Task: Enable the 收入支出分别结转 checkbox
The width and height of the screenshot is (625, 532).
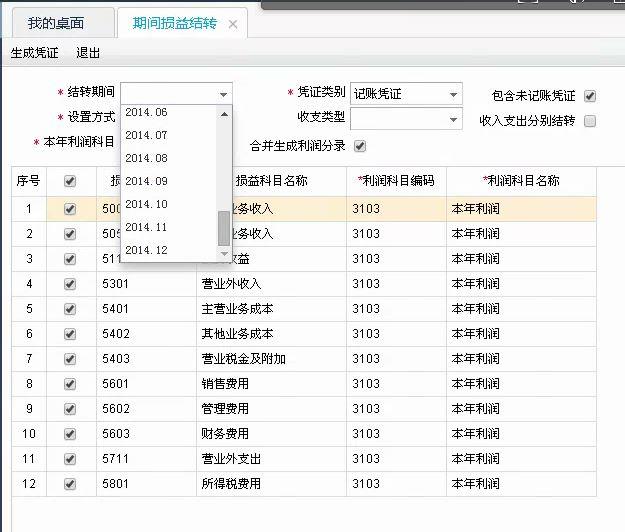Action: coord(590,121)
